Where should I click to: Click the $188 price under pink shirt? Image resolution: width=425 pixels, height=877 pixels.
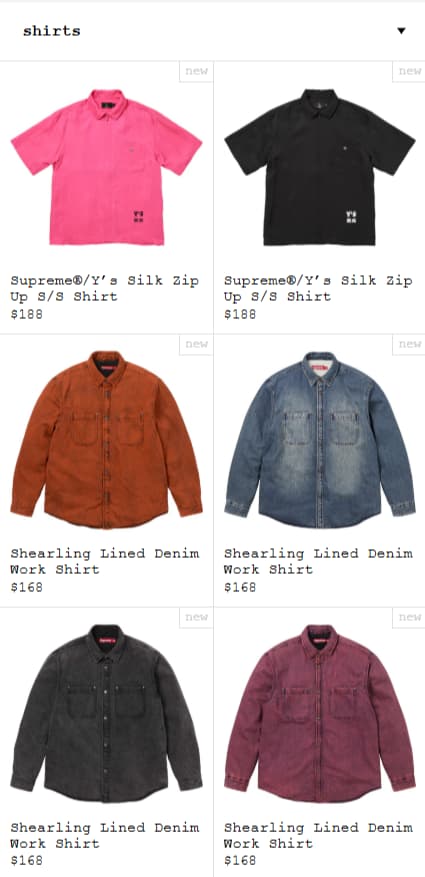26,314
